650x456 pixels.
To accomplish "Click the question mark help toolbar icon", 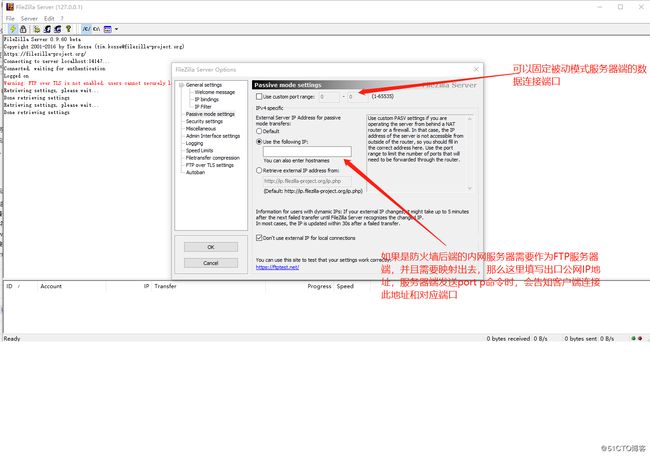I will tap(68, 29).
